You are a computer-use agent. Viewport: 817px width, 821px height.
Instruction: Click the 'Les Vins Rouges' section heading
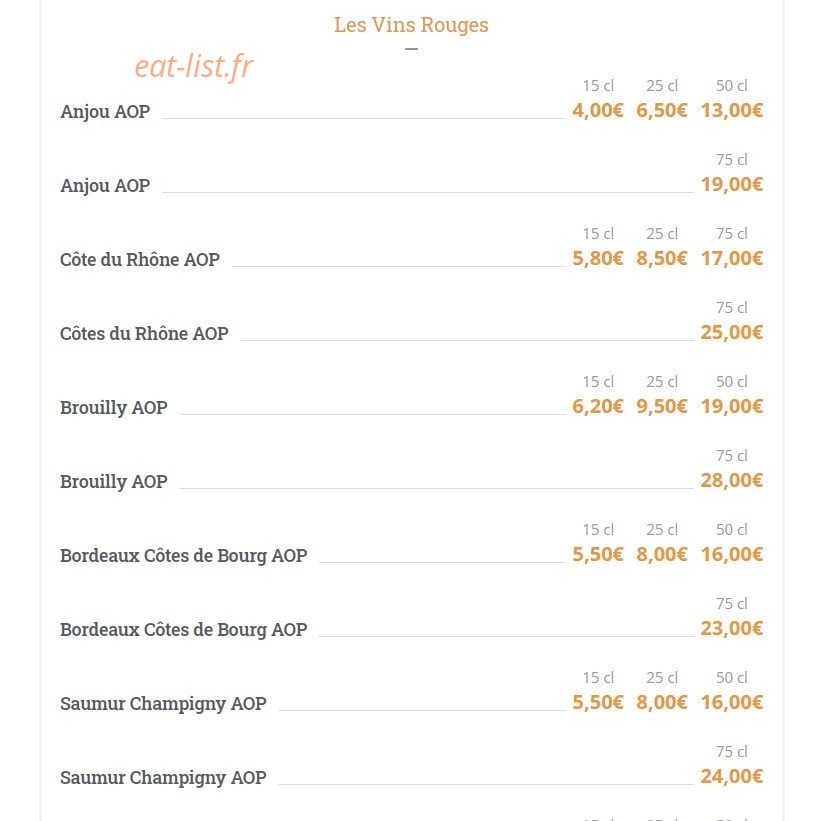click(411, 25)
